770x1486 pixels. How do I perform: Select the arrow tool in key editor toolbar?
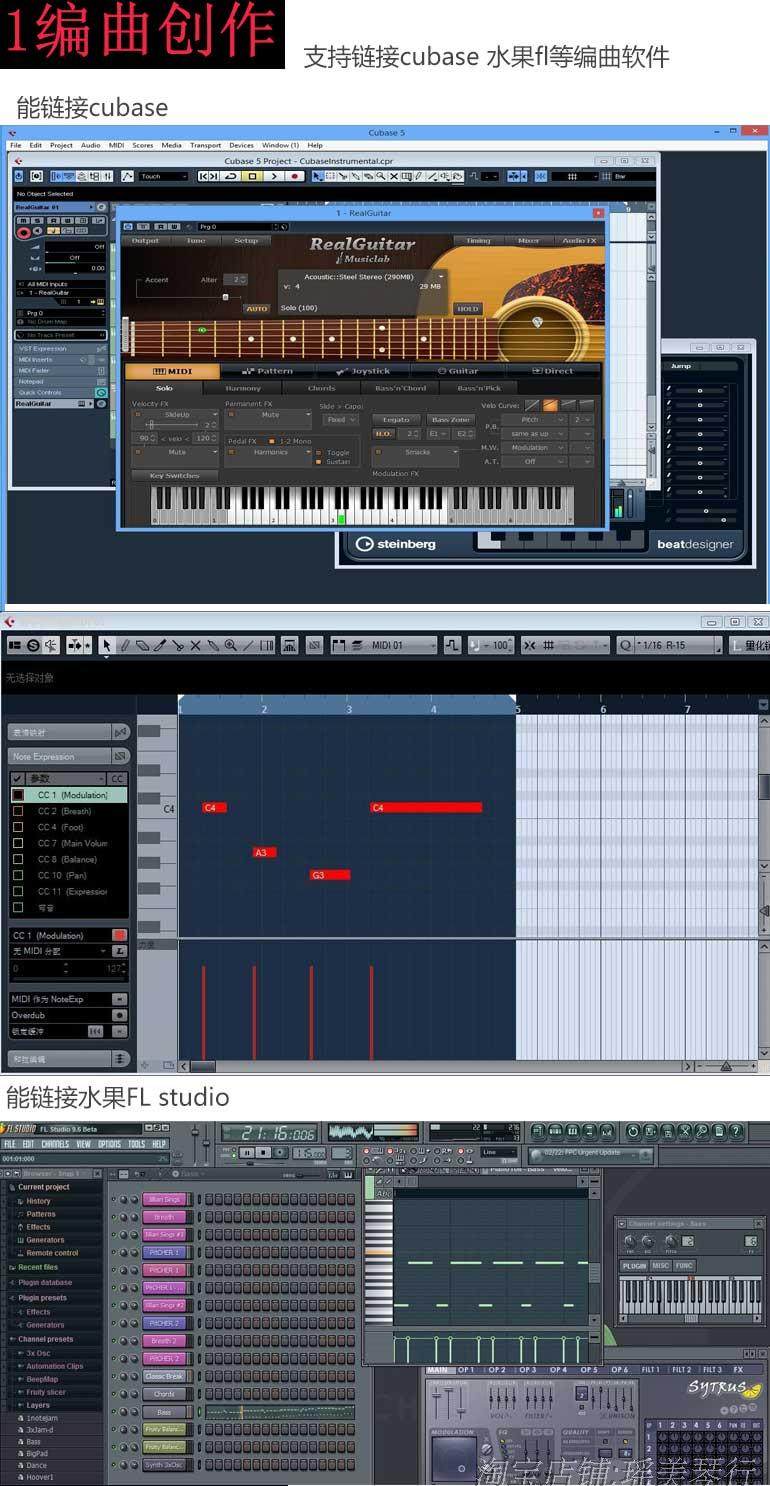tap(107, 646)
